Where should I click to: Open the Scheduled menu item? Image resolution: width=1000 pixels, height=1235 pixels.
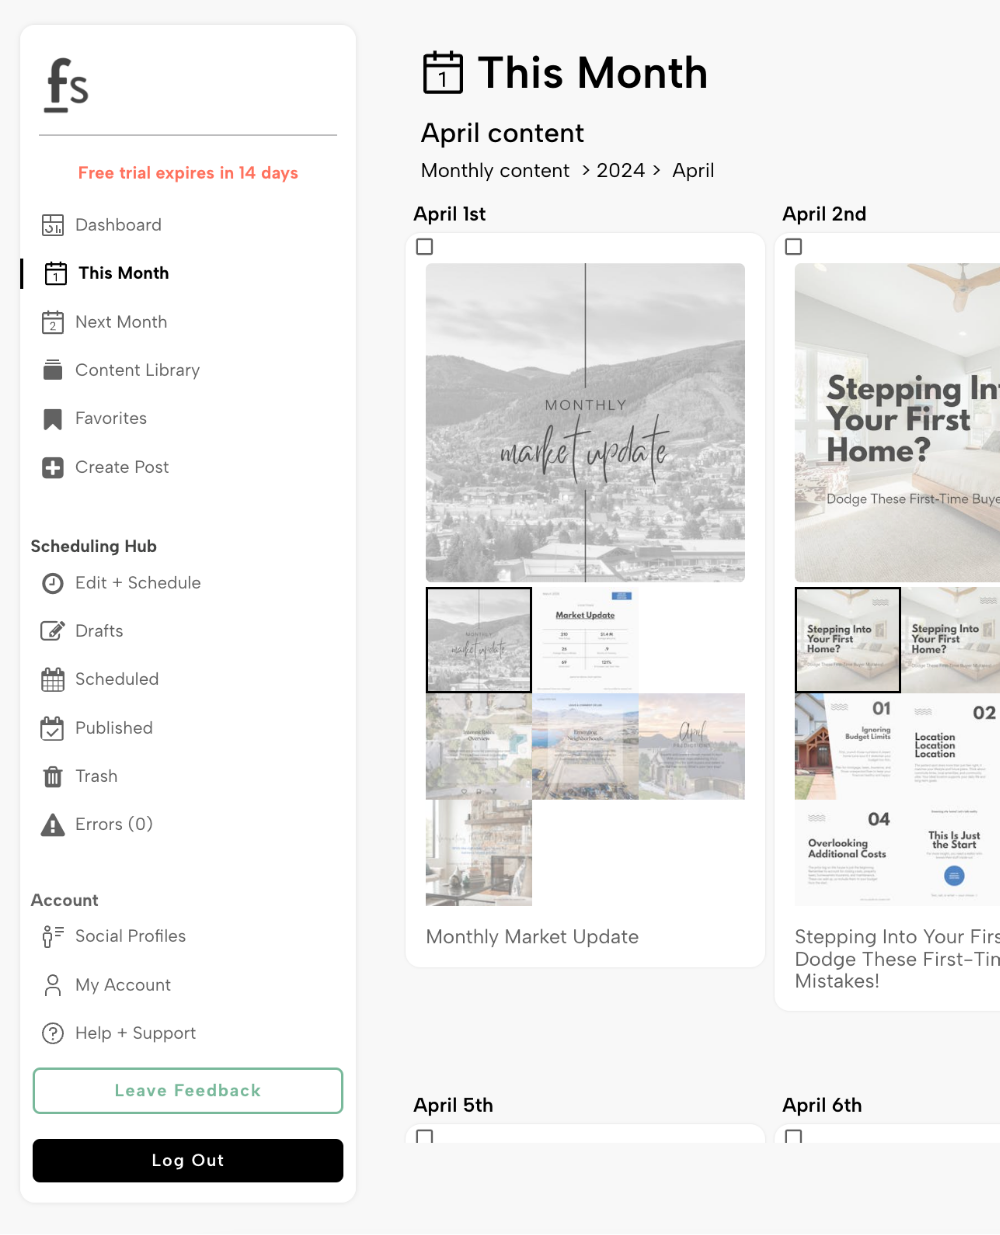pyautogui.click(x=116, y=679)
